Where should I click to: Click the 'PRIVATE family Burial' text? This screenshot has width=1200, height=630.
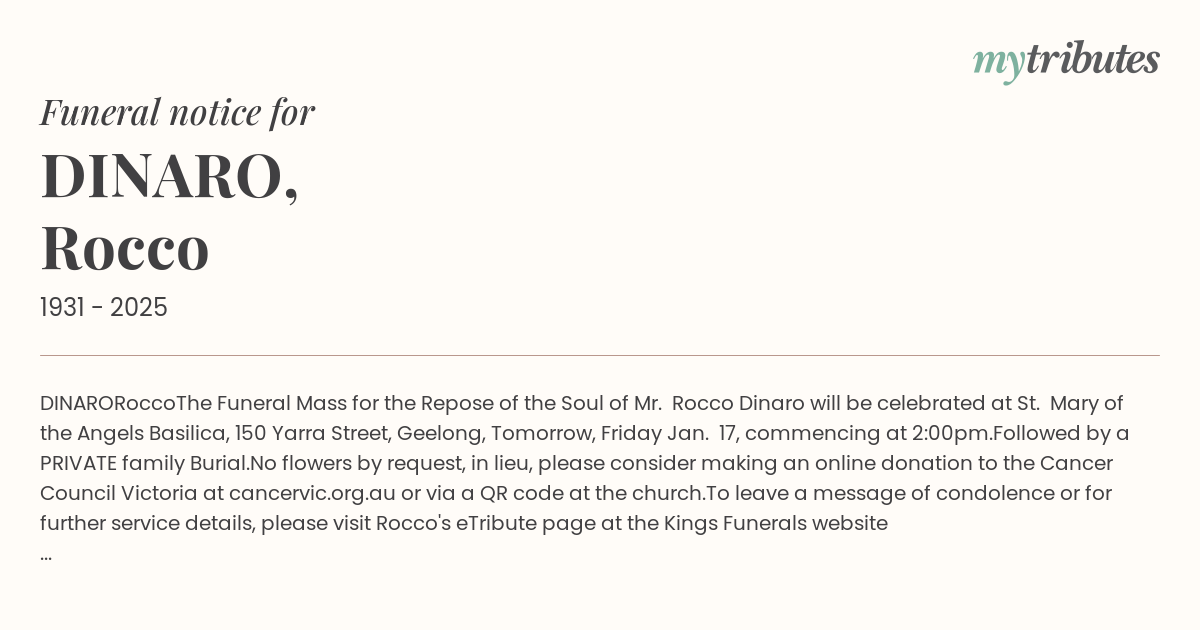pyautogui.click(x=143, y=463)
